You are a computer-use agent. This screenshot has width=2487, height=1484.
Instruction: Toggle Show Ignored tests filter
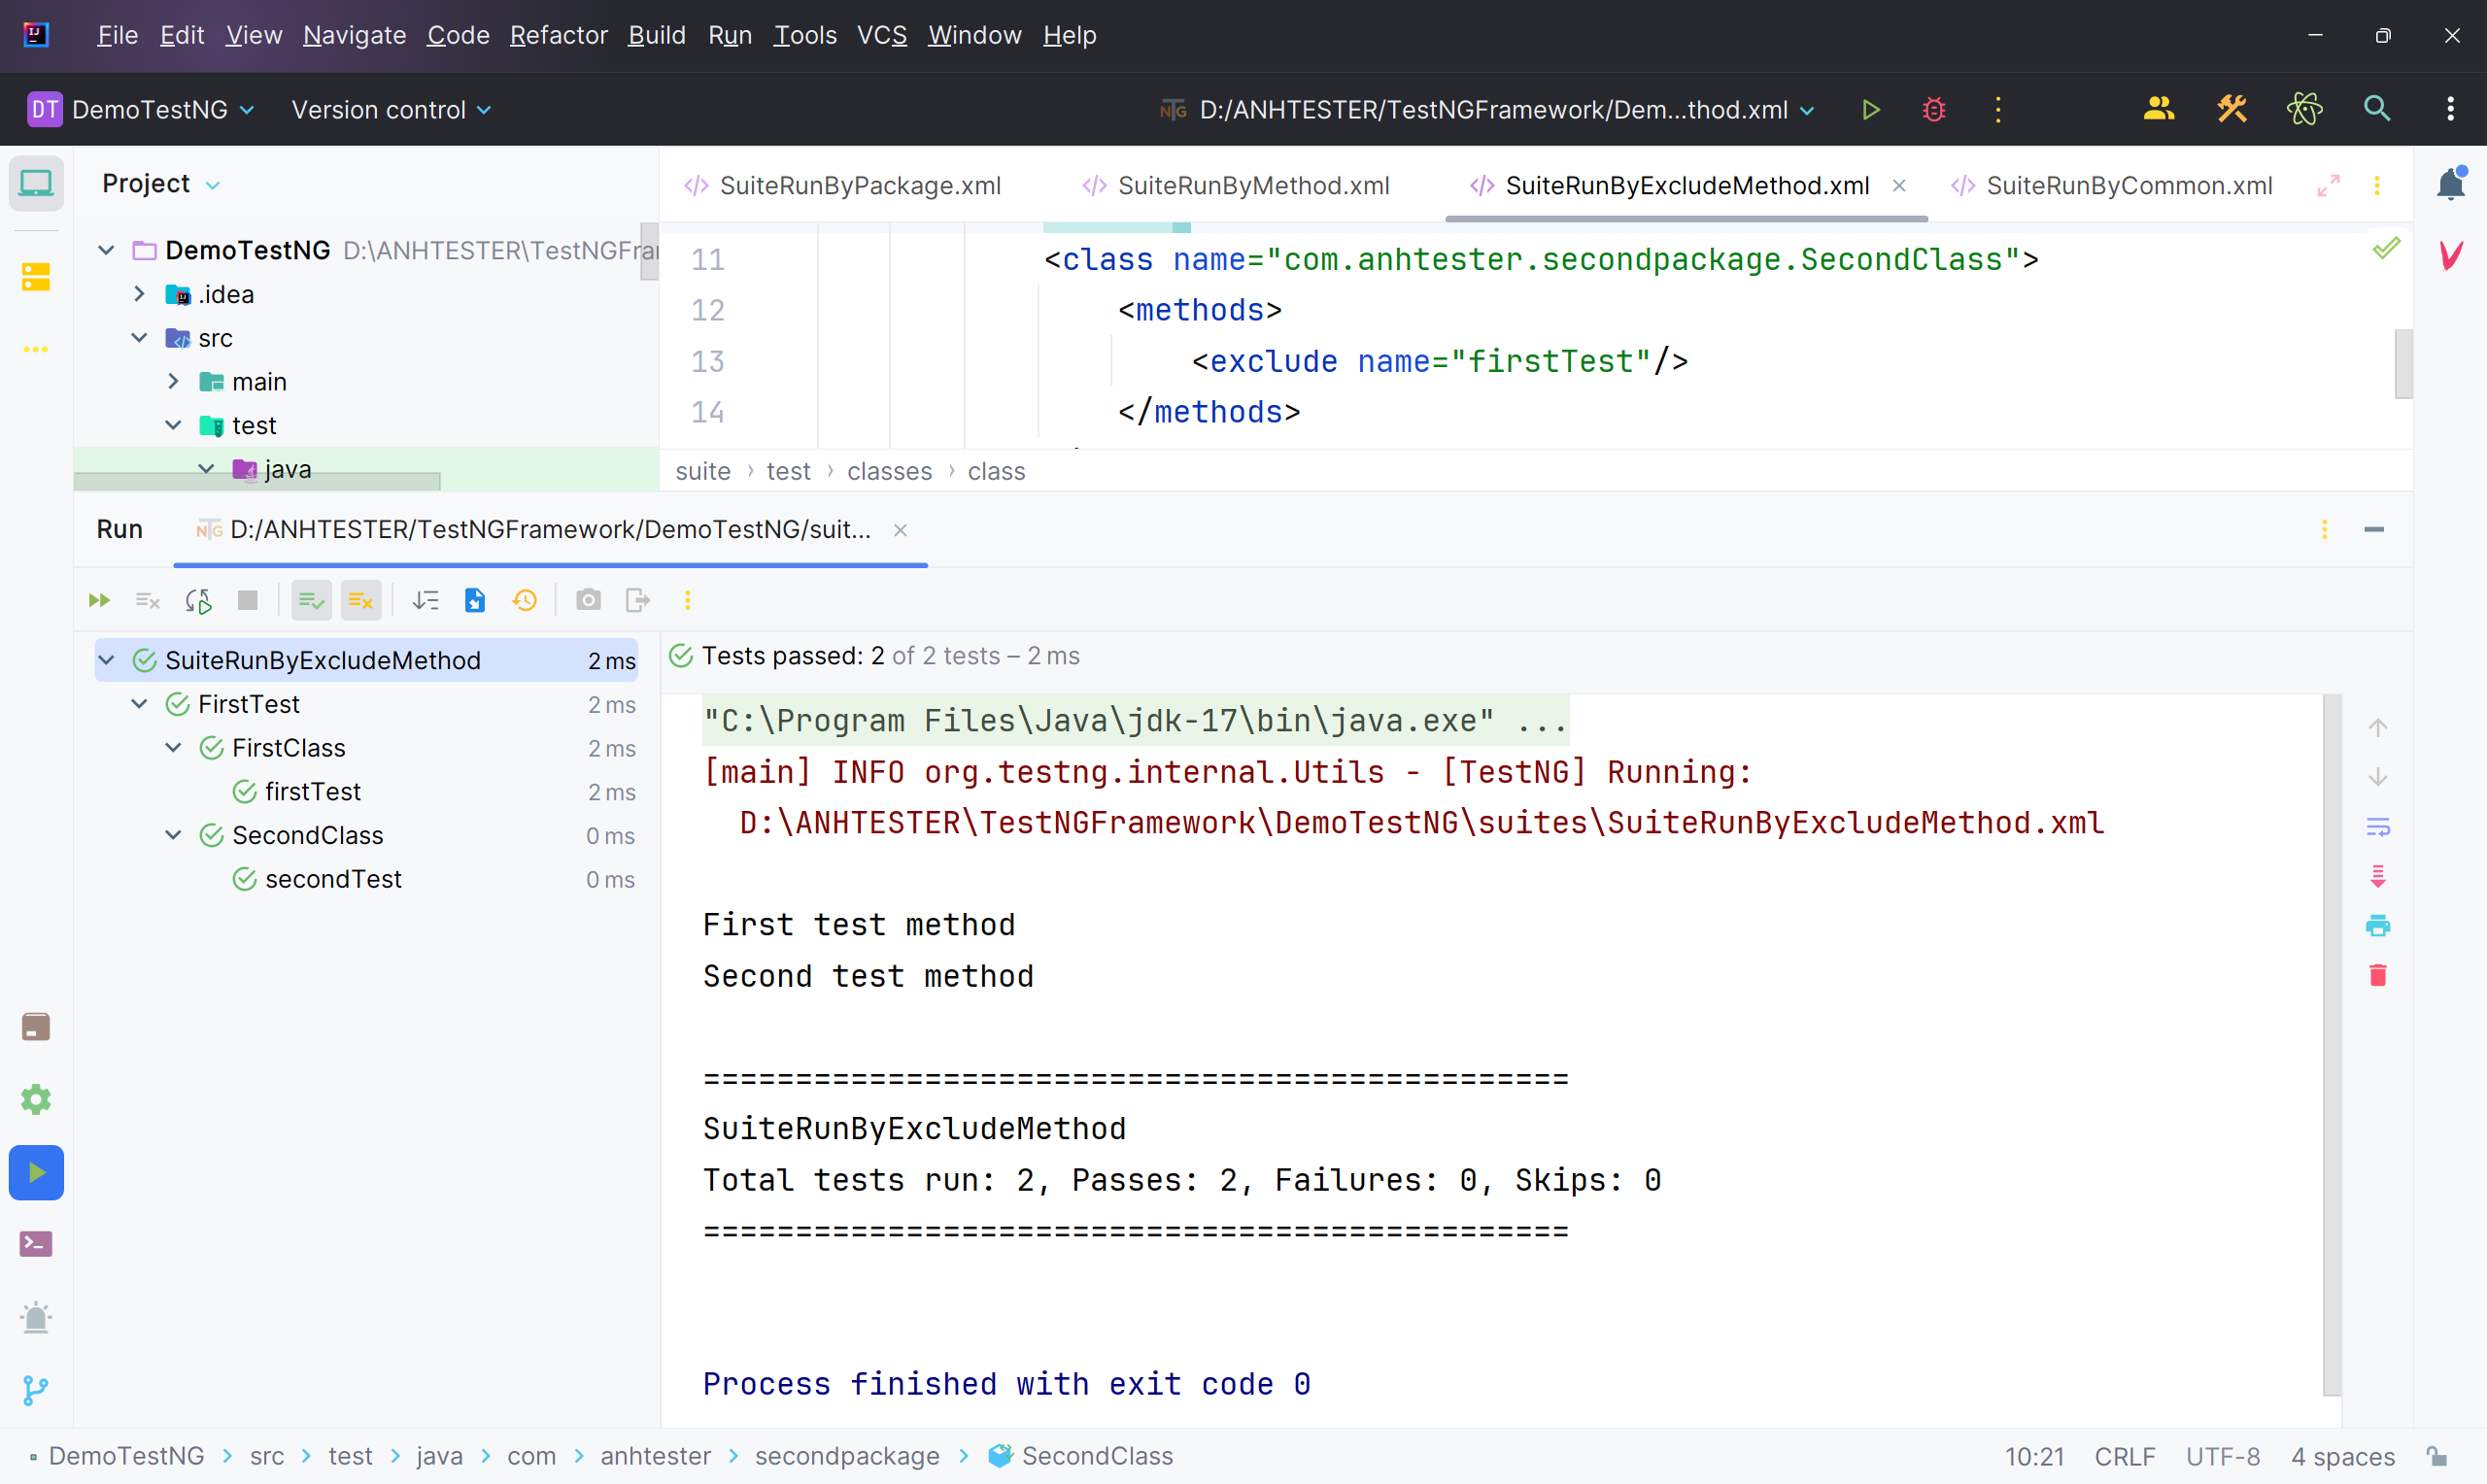[x=360, y=600]
